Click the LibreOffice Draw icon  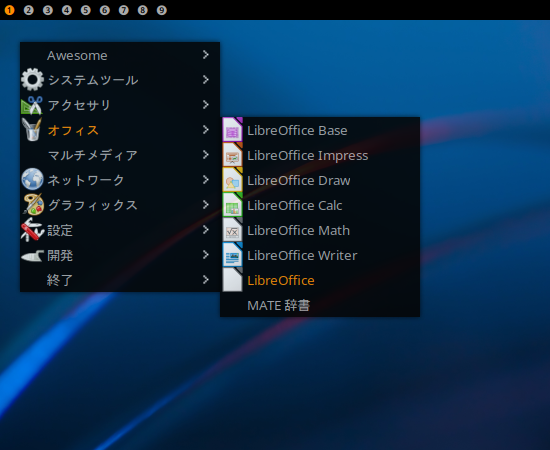[233, 180]
